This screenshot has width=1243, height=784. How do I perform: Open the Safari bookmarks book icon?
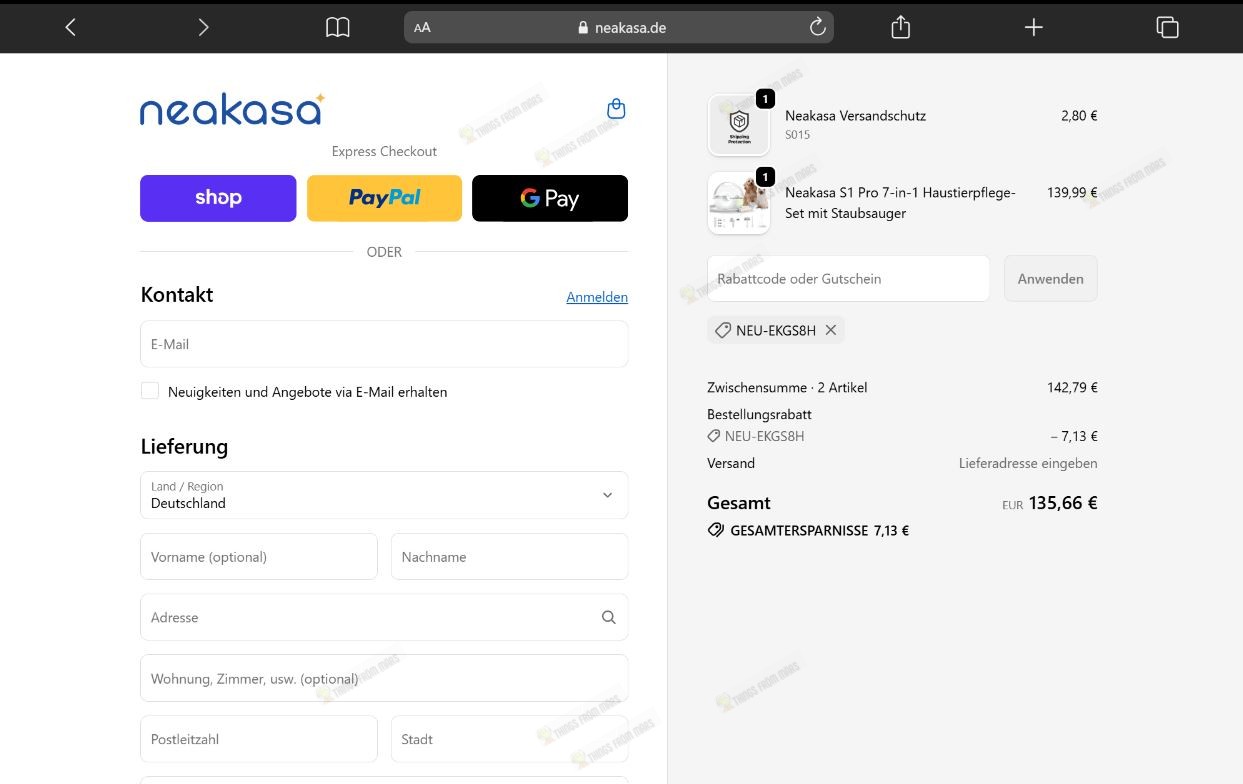[x=338, y=27]
